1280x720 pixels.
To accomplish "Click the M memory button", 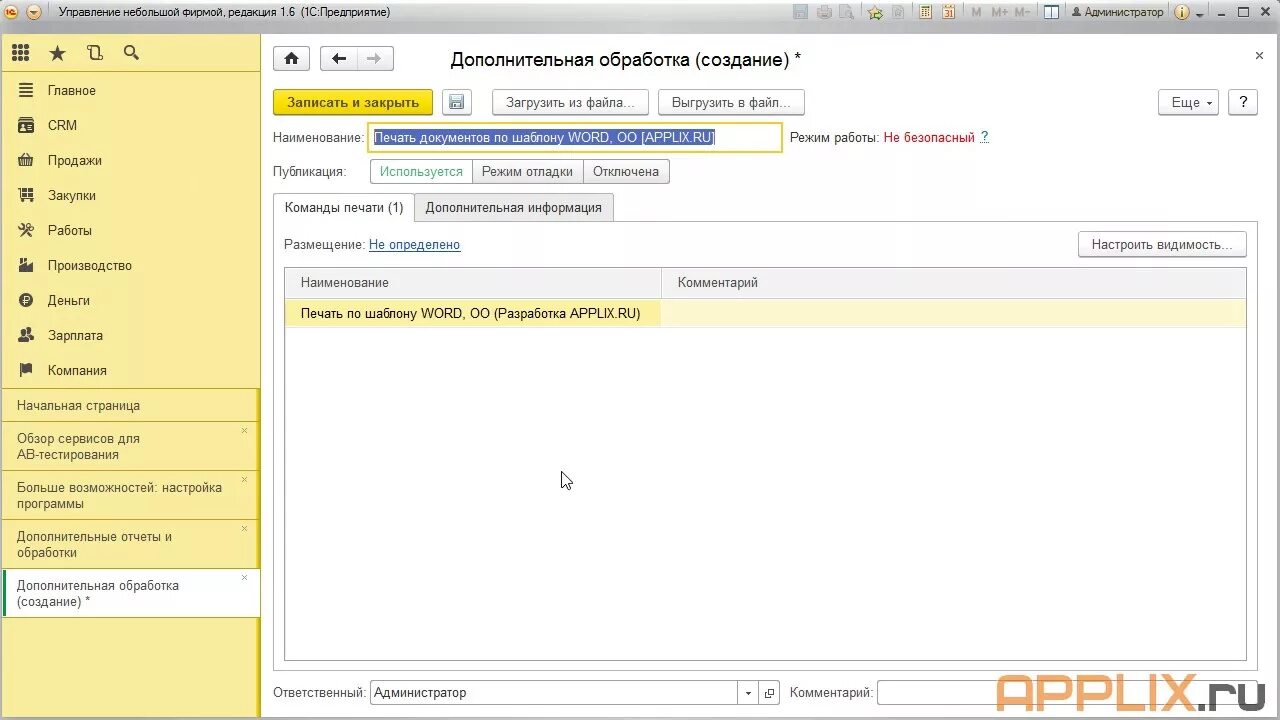I will (976, 12).
